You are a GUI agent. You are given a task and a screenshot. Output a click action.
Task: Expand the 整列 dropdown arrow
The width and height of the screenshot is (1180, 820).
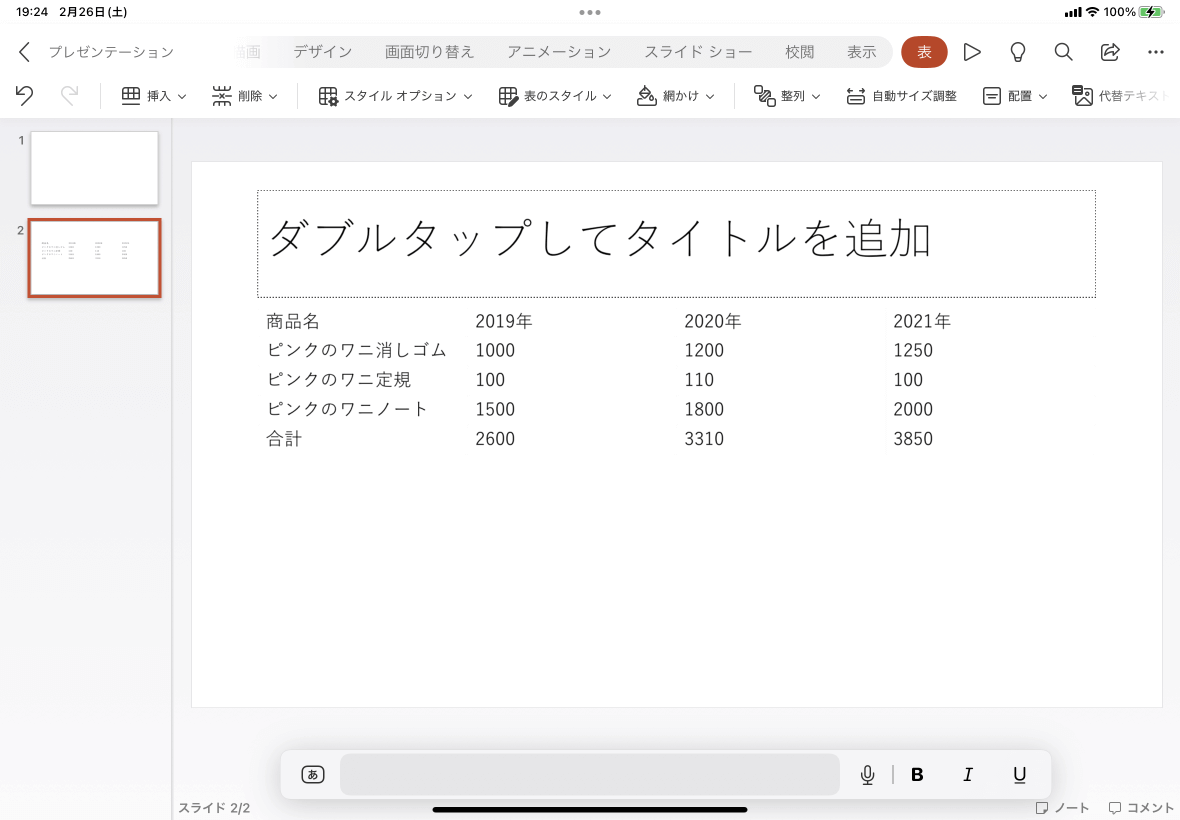coord(816,96)
